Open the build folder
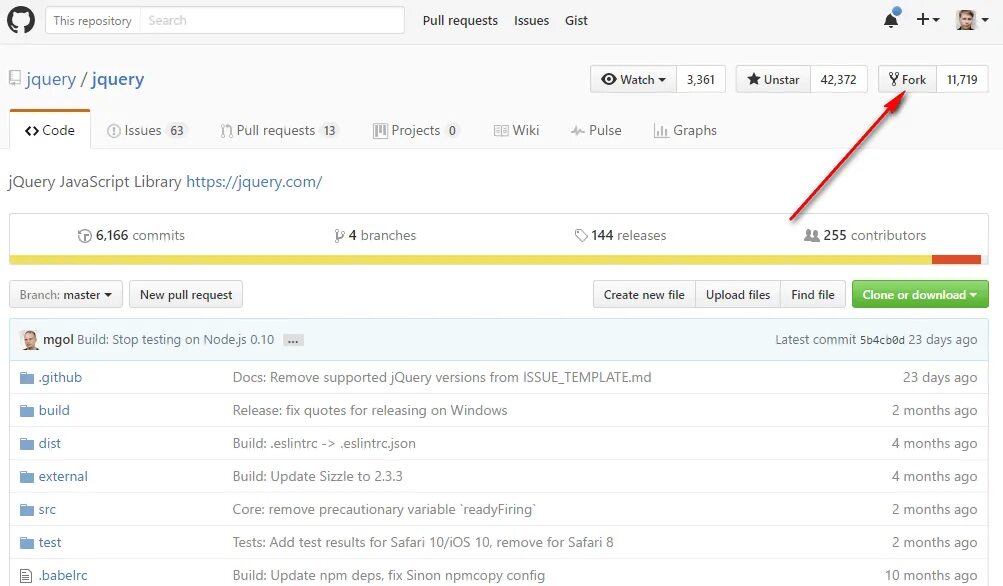 pyautogui.click(x=54, y=410)
